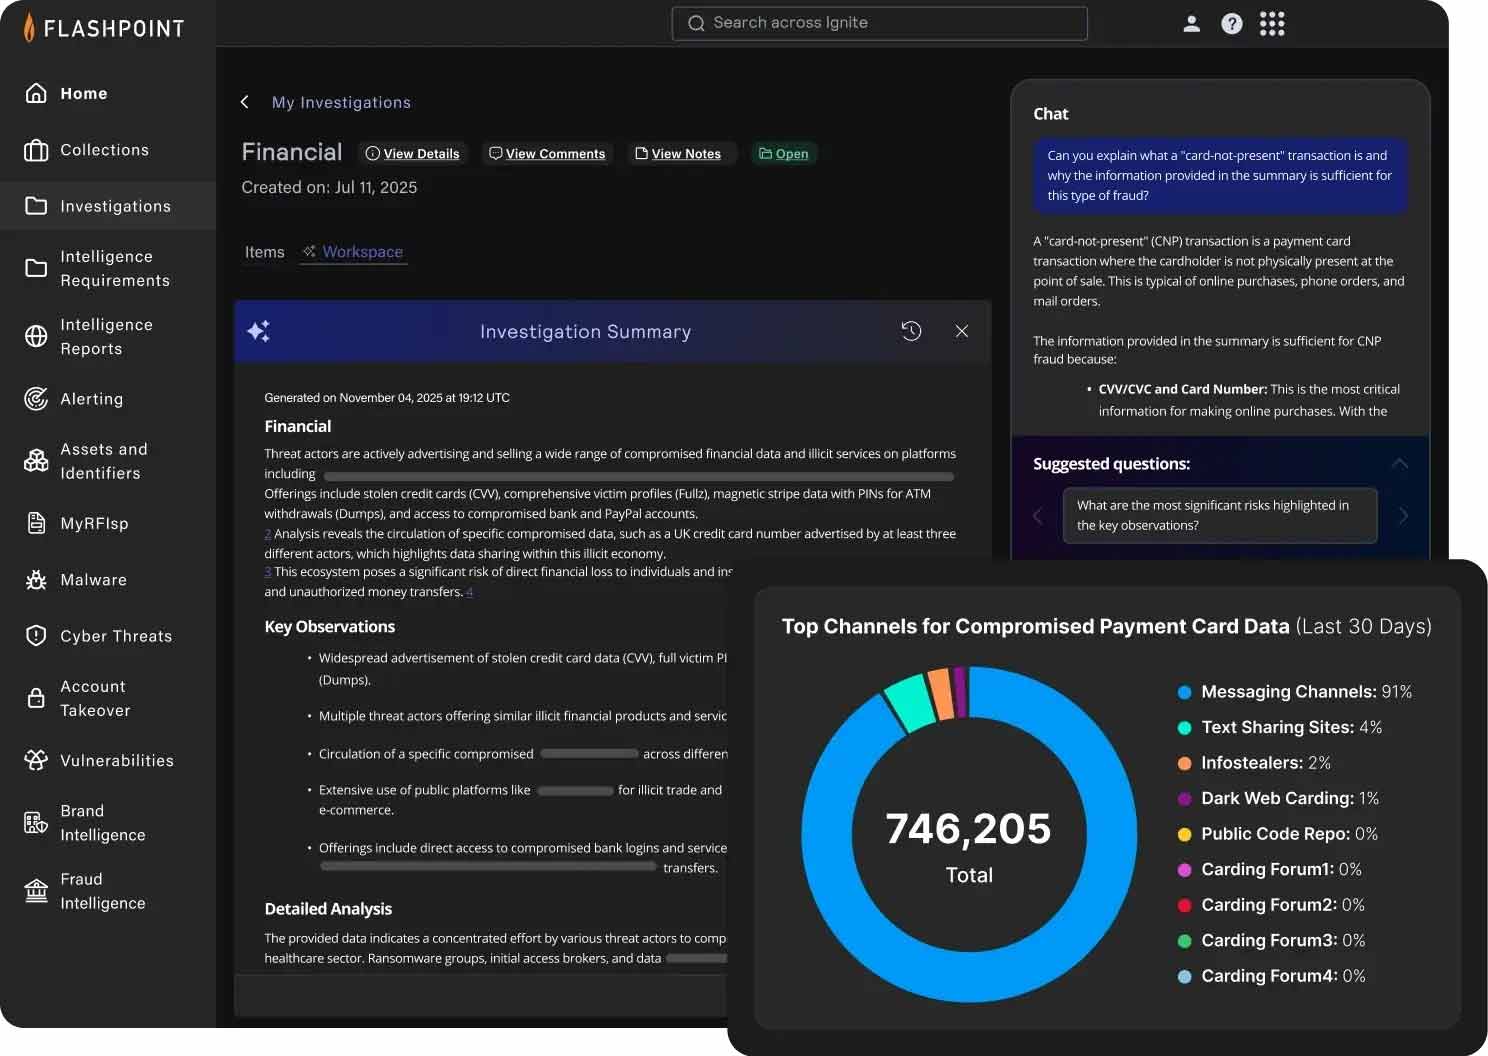Click the teal Text Sharing Sites legend dot
Viewport: 1488px width, 1056px height.
[x=1184, y=728]
